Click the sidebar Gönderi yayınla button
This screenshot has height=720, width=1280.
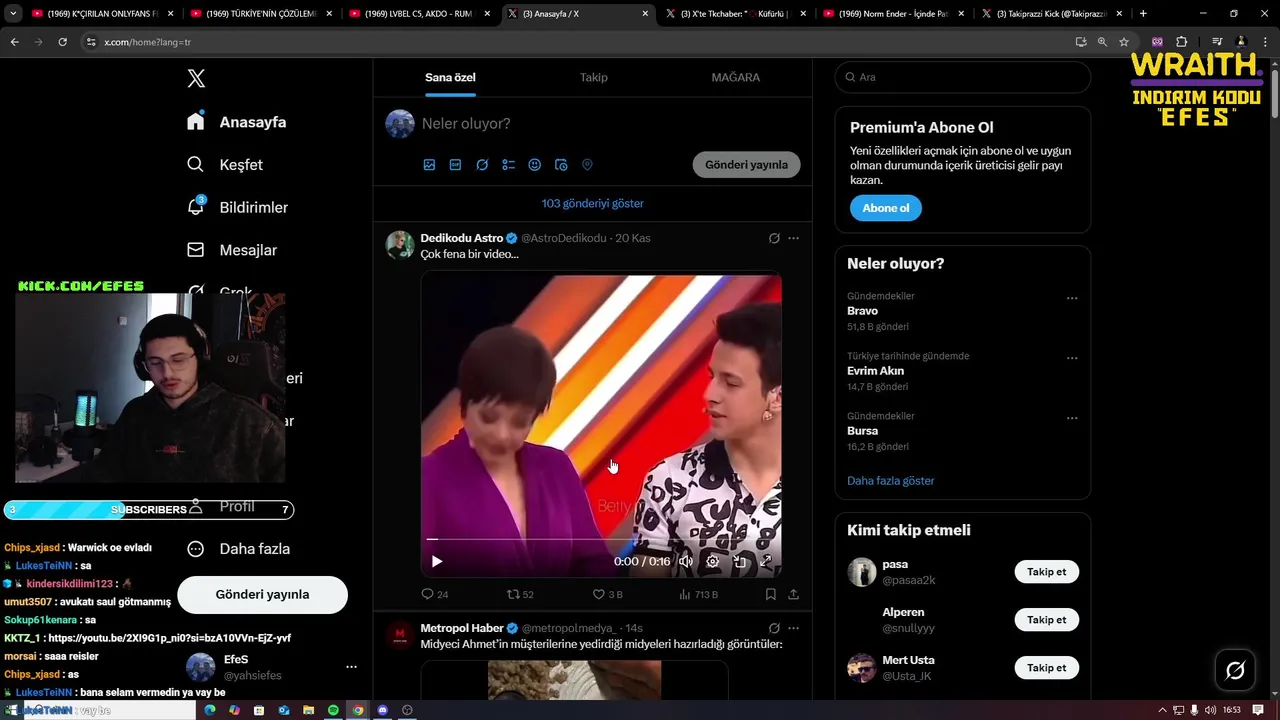tap(262, 594)
